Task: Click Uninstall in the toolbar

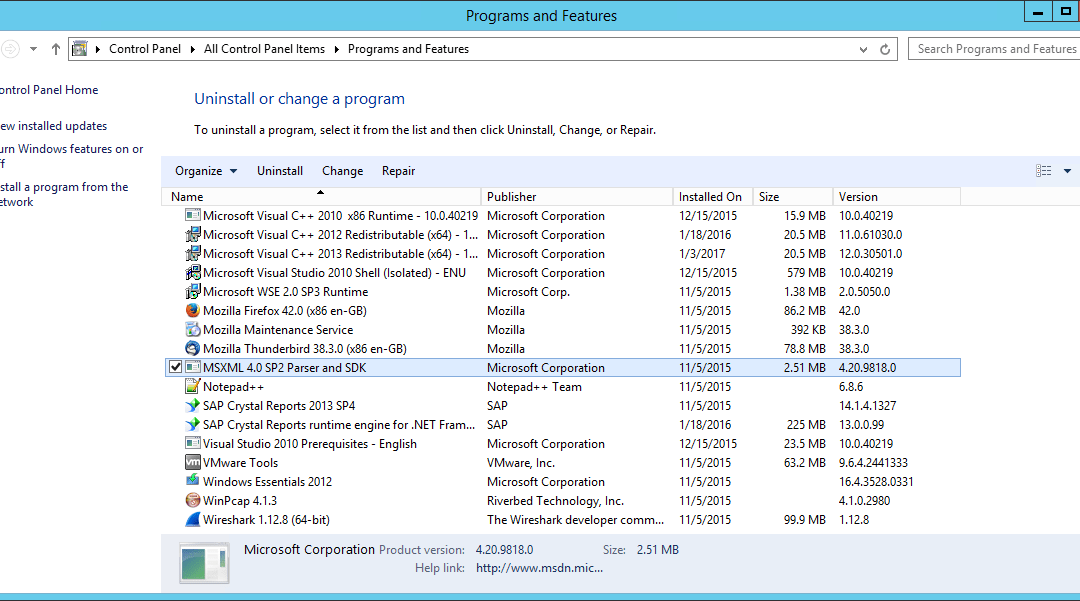Action: click(x=280, y=171)
